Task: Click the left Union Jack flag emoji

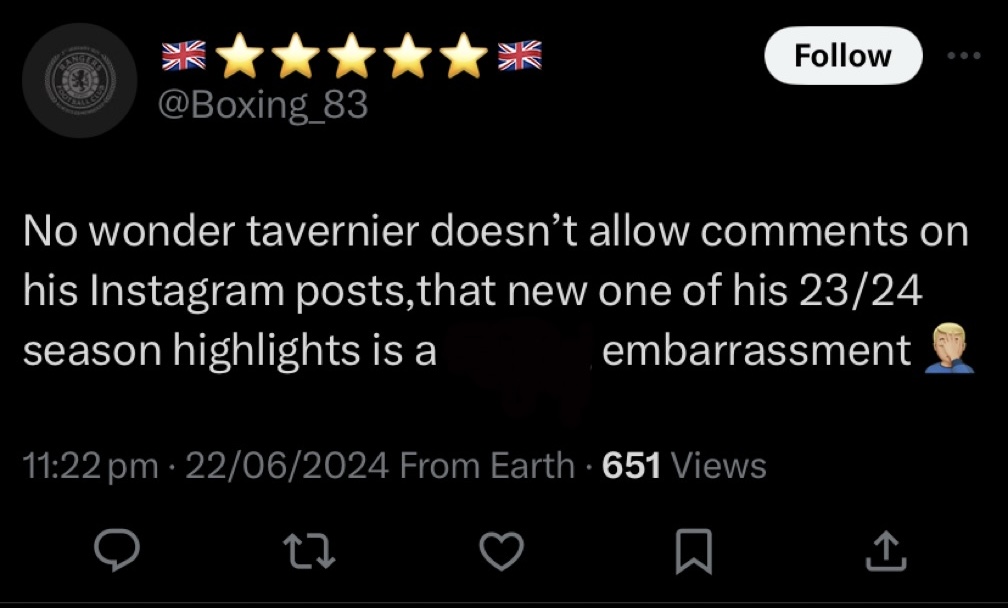Action: (x=184, y=55)
